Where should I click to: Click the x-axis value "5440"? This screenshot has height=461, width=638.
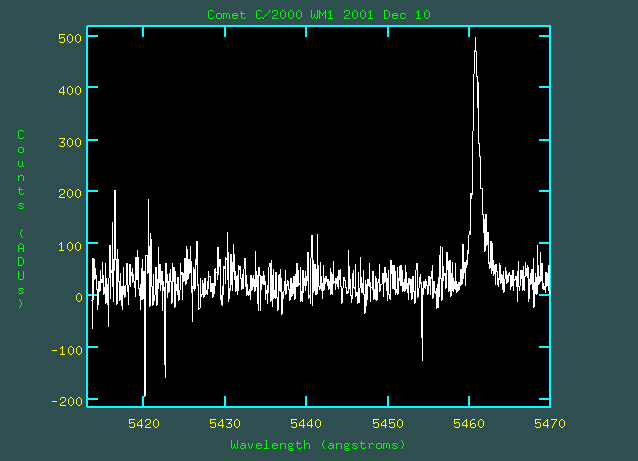pos(306,424)
